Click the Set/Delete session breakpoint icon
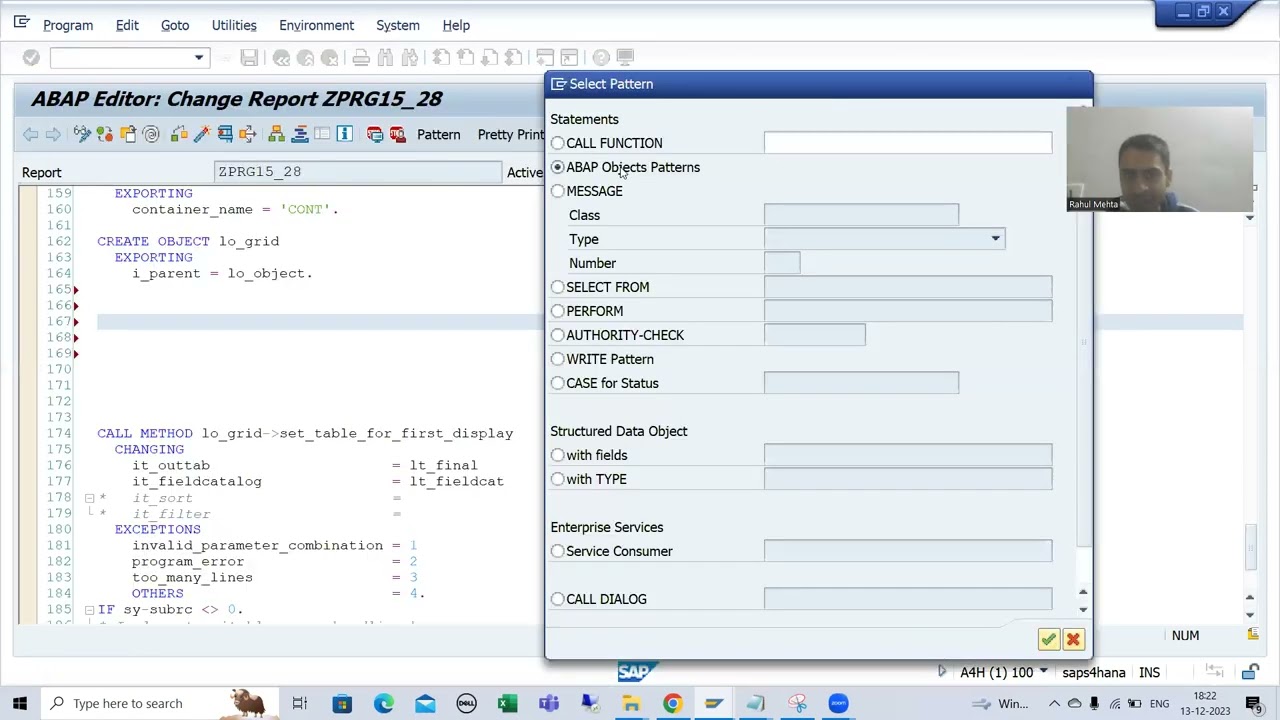 (375, 134)
